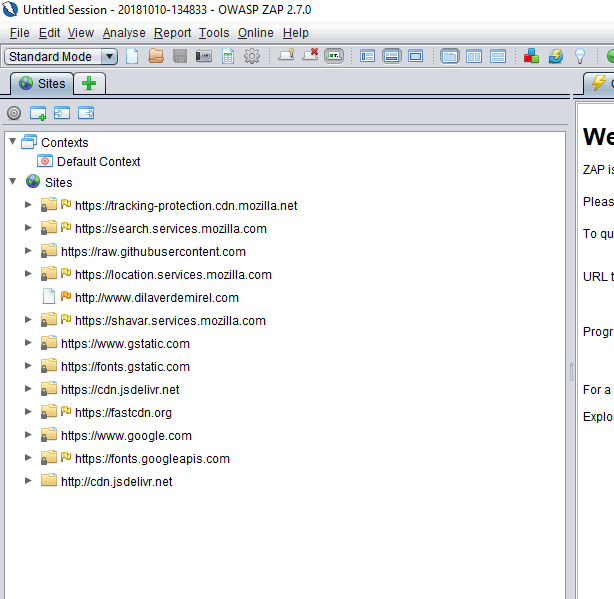The width and height of the screenshot is (614, 599).
Task: Expand the Sites tabs layout icon
Action: pyautogui.click(x=367, y=56)
